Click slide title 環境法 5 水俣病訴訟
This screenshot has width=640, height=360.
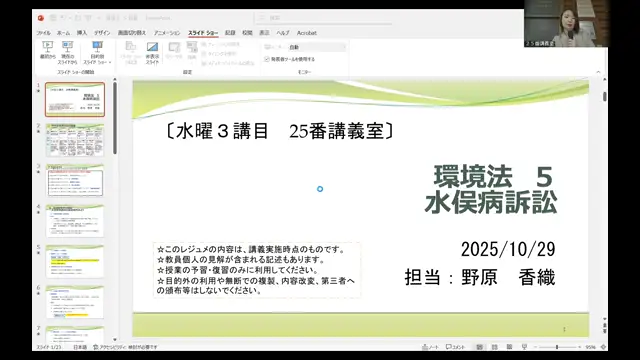point(491,189)
